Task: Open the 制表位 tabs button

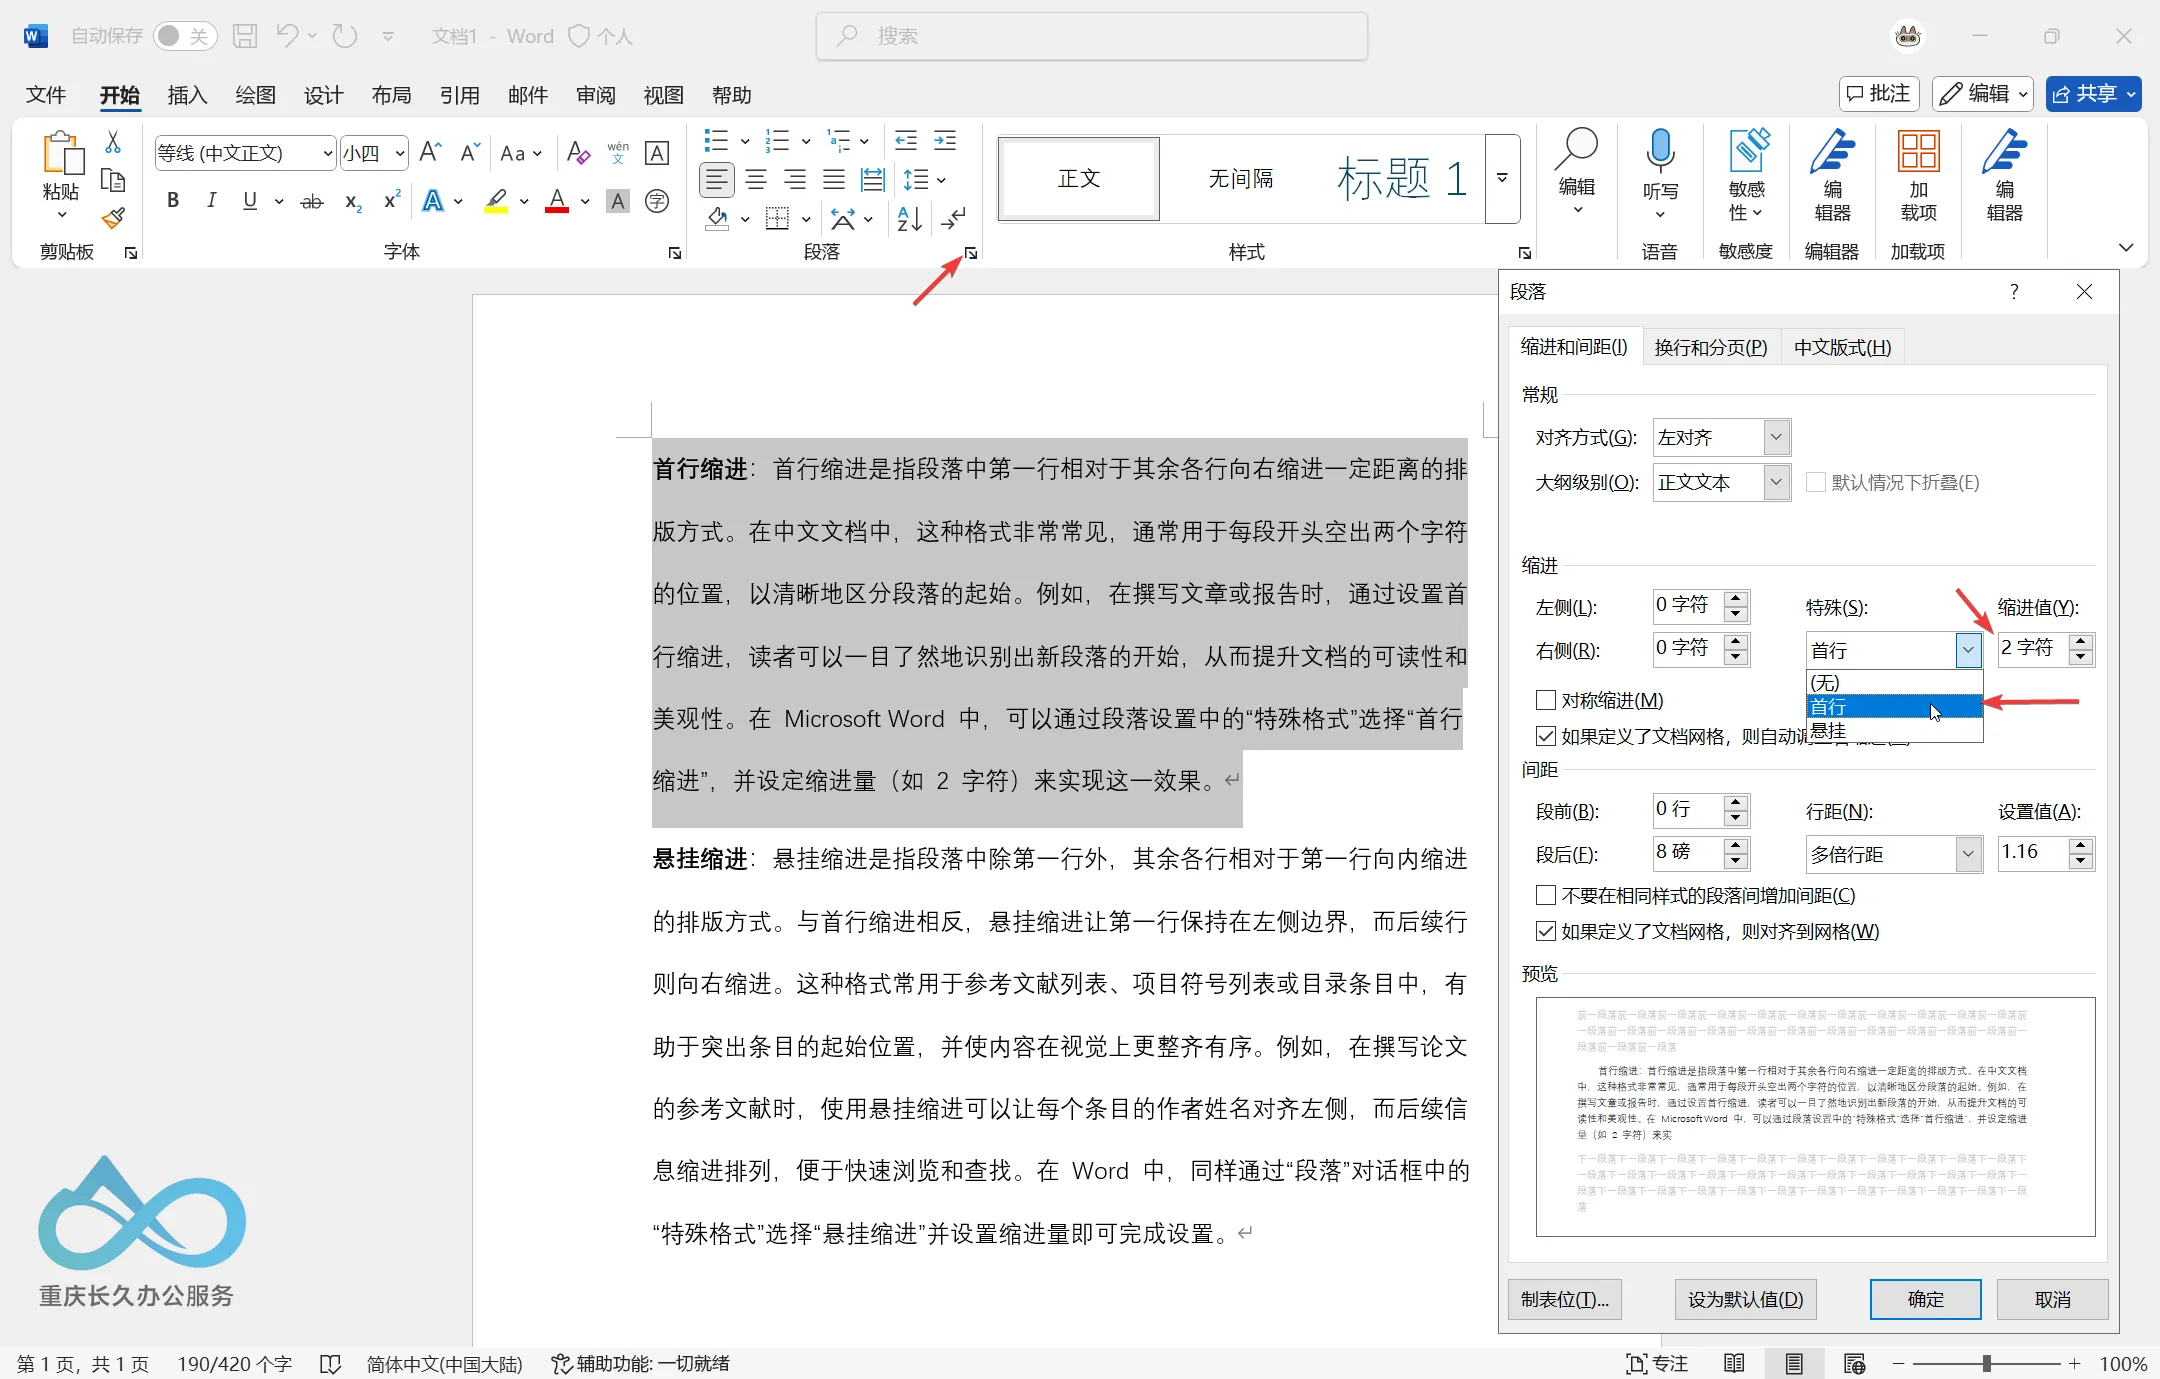Action: click(1565, 1299)
